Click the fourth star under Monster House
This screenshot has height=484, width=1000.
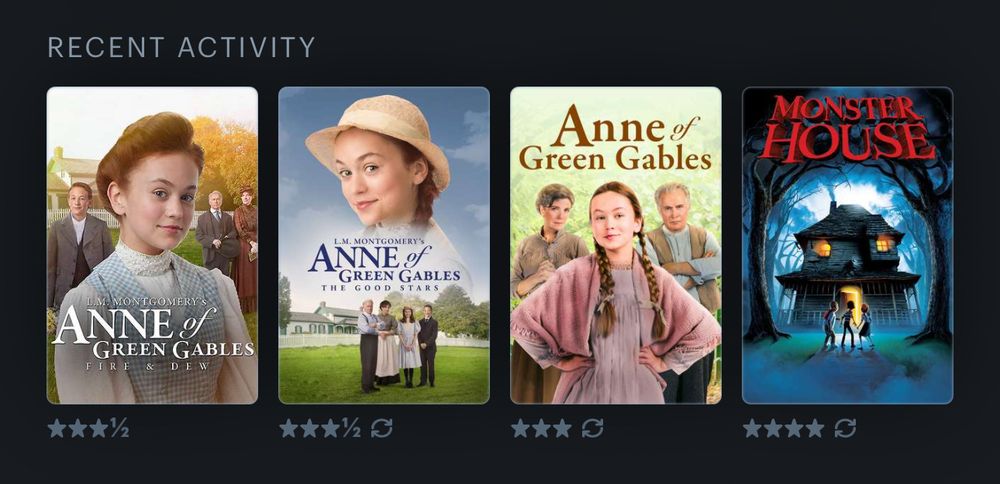coord(814,428)
